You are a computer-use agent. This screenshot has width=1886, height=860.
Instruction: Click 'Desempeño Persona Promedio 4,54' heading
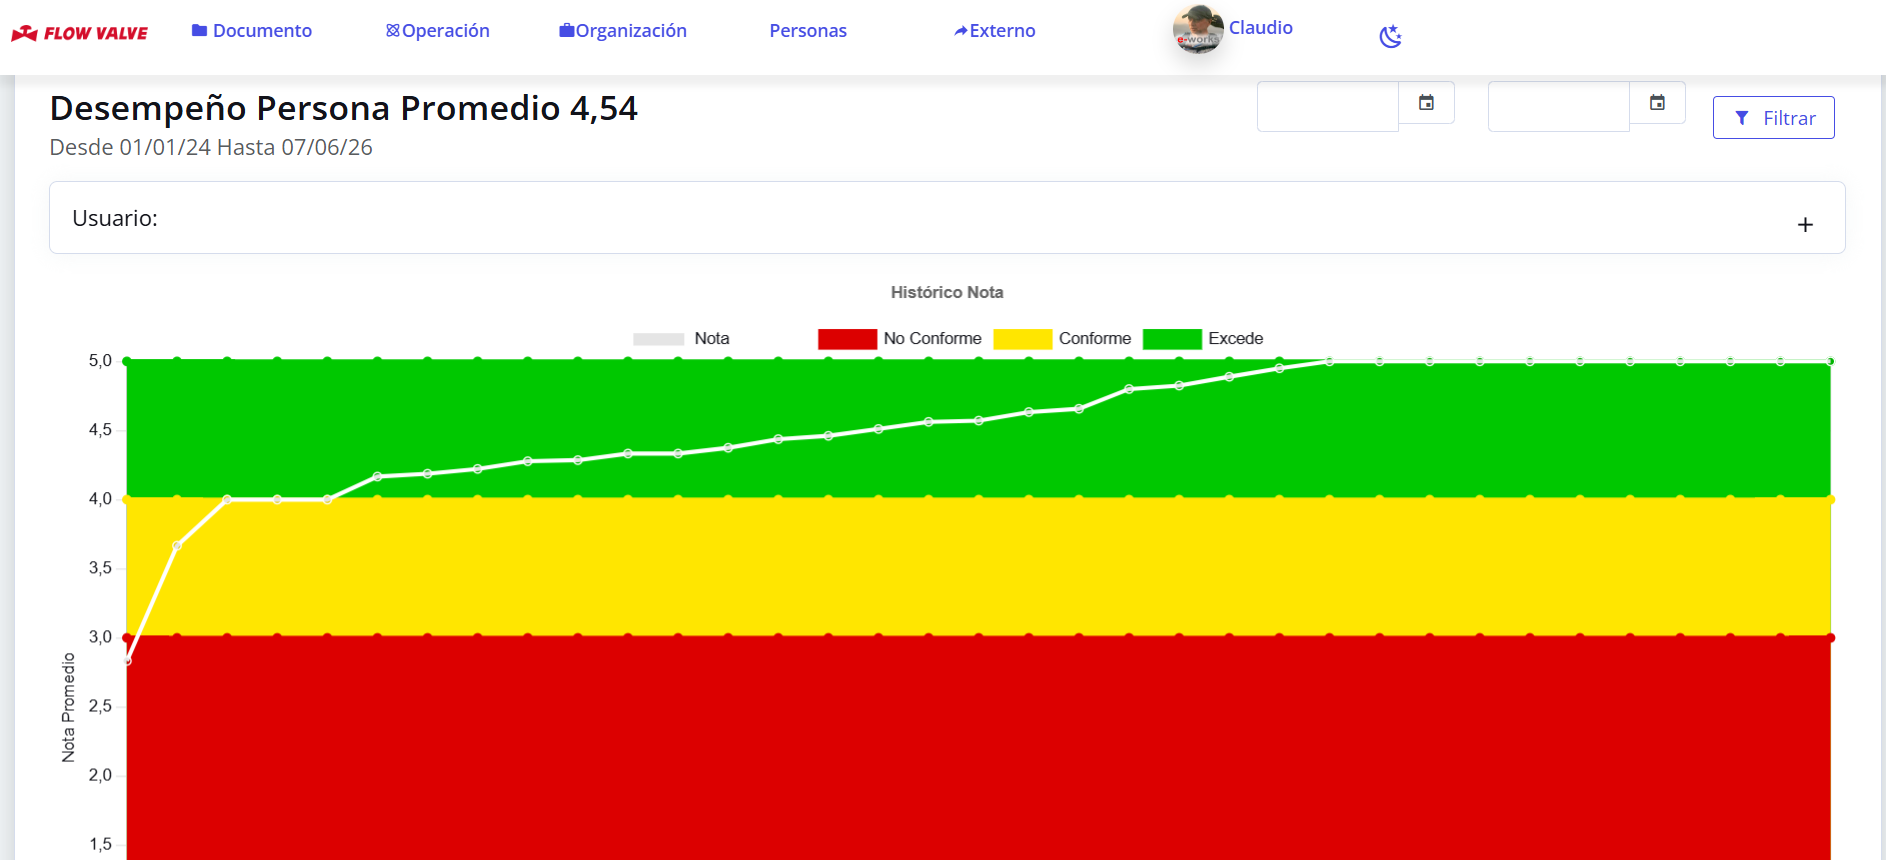coord(343,108)
